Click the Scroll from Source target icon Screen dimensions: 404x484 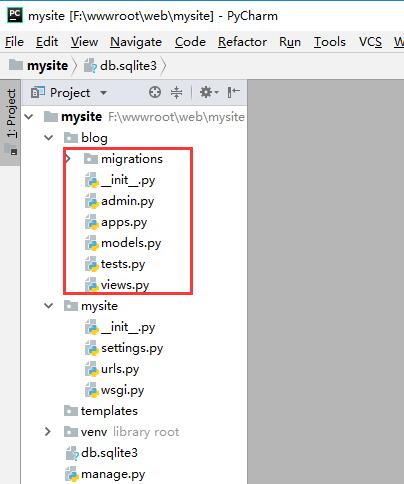pos(155,92)
